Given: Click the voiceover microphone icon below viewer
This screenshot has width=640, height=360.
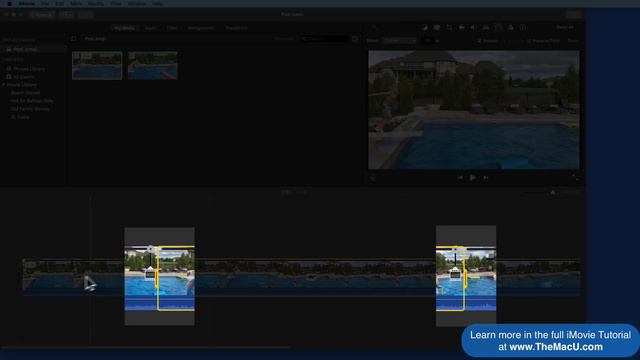Looking at the screenshot, I should pyautogui.click(x=372, y=178).
